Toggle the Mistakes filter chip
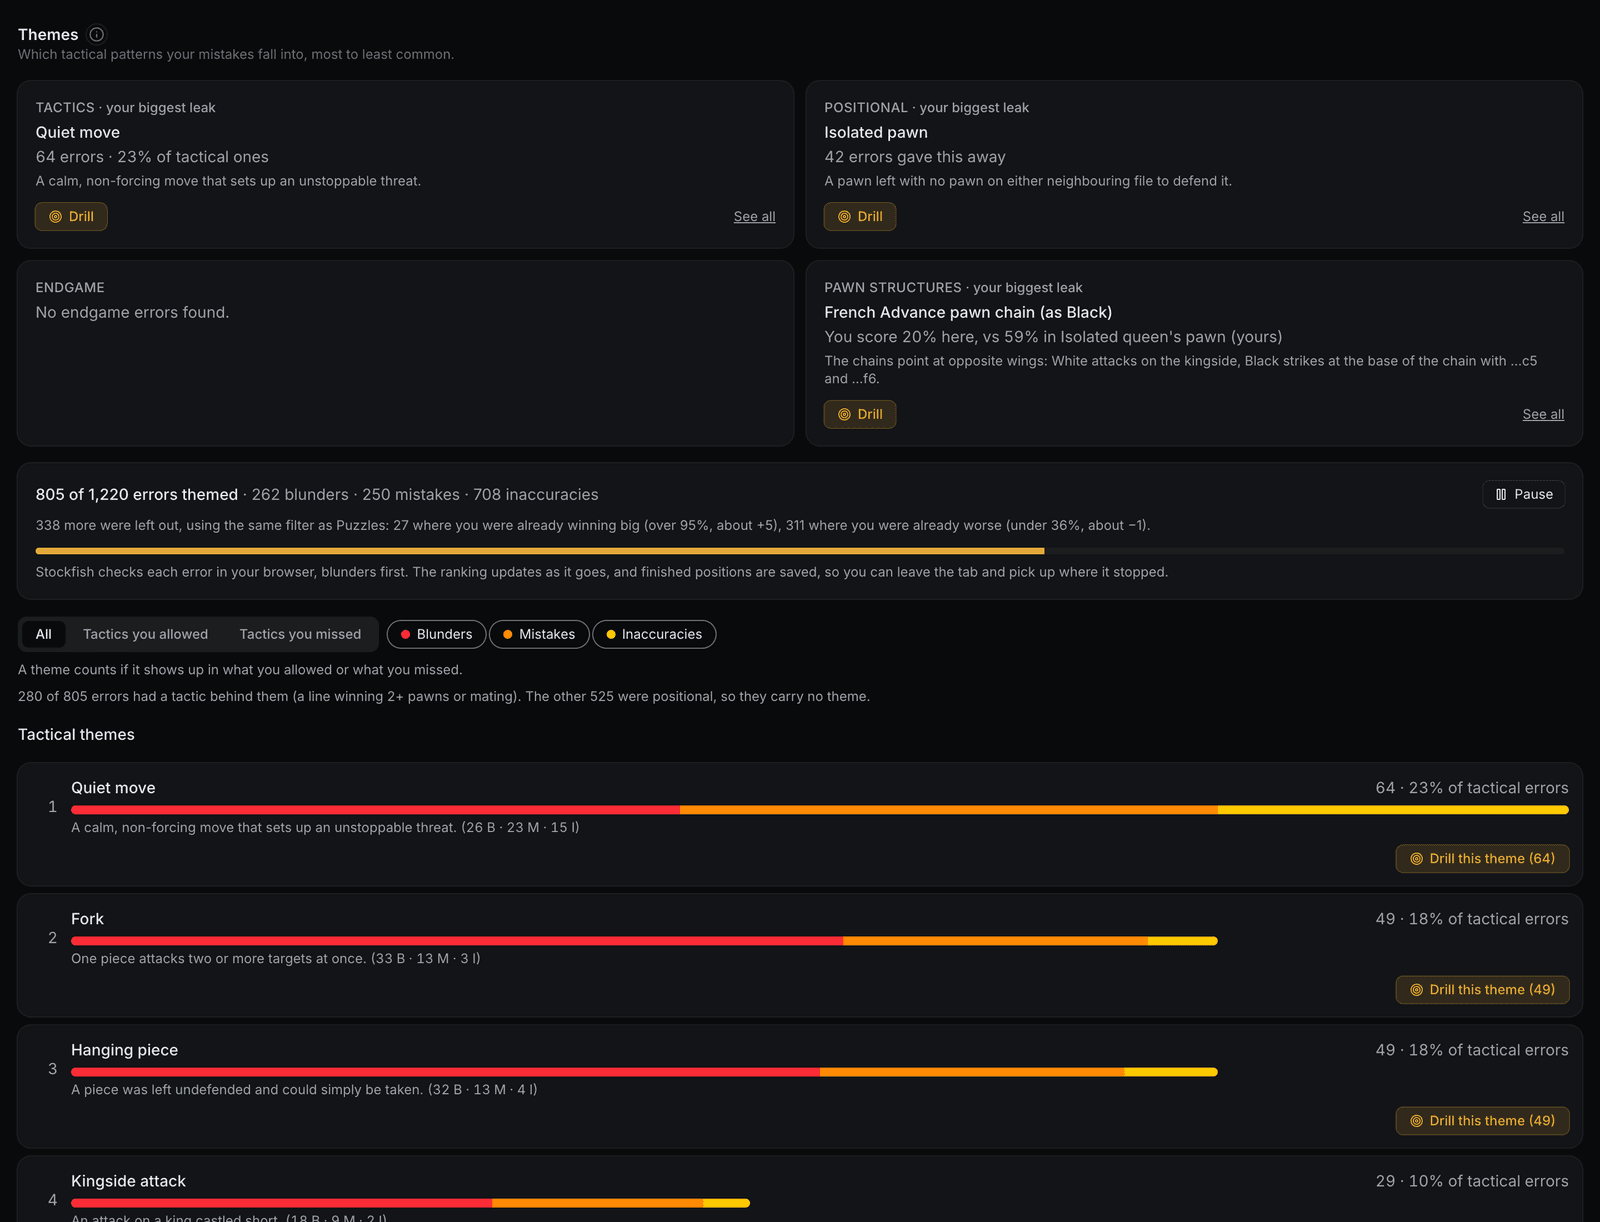Viewport: 1600px width, 1222px height. tap(539, 635)
